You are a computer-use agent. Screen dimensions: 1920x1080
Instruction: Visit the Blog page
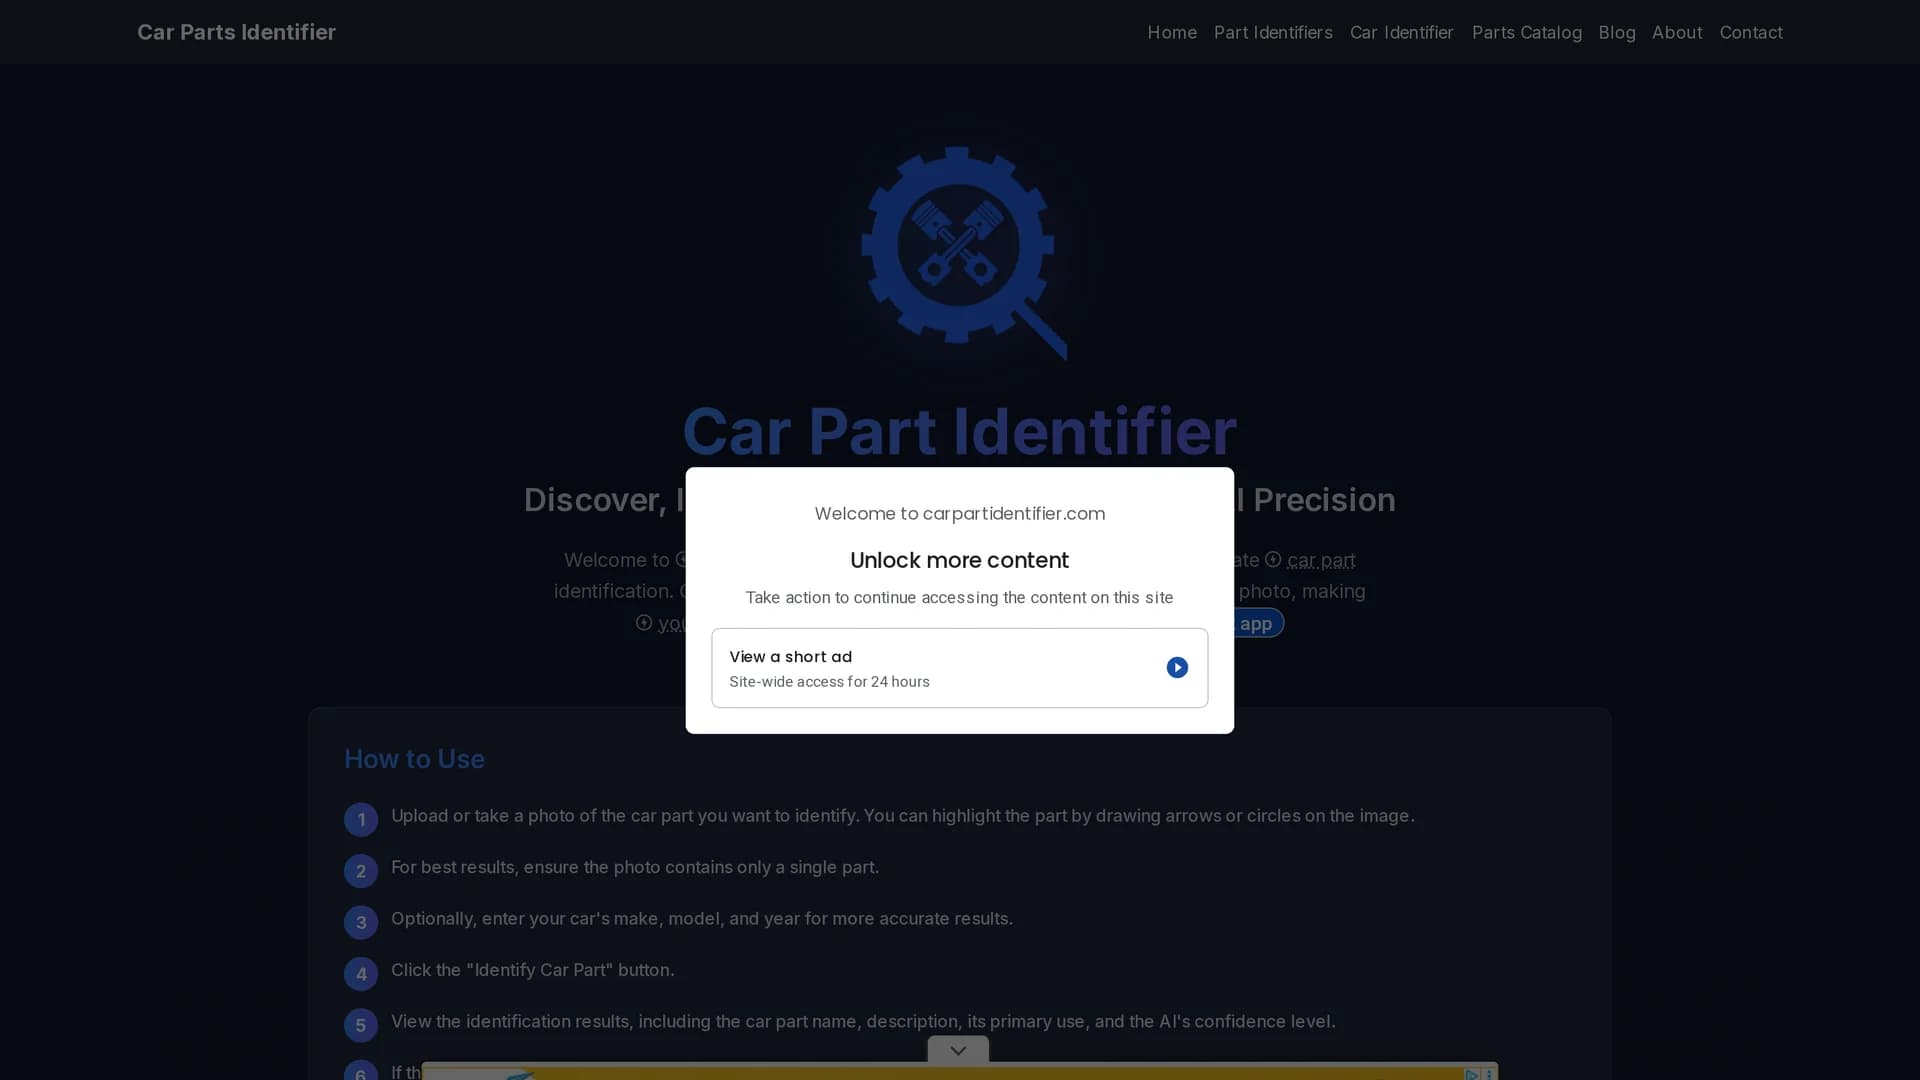1617,32
